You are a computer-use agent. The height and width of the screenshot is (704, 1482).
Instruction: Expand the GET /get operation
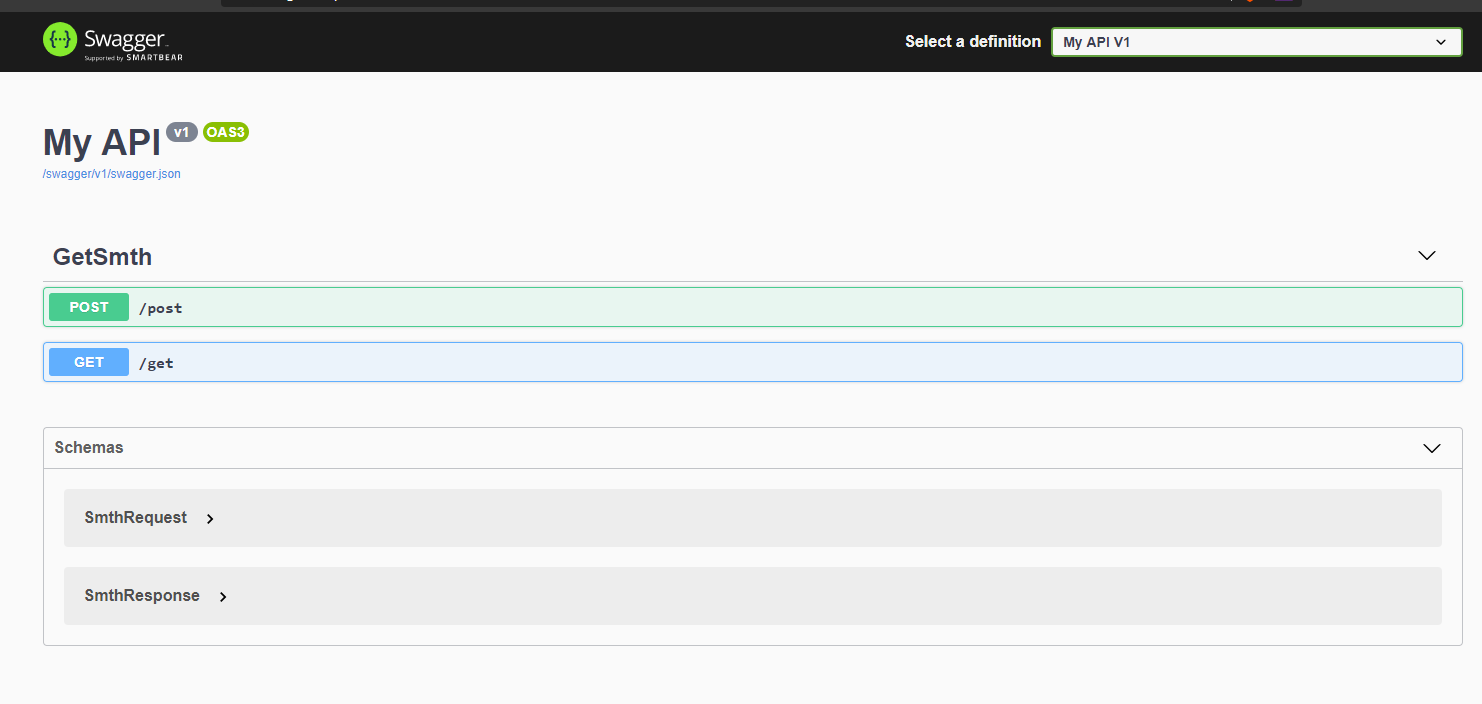pos(752,362)
